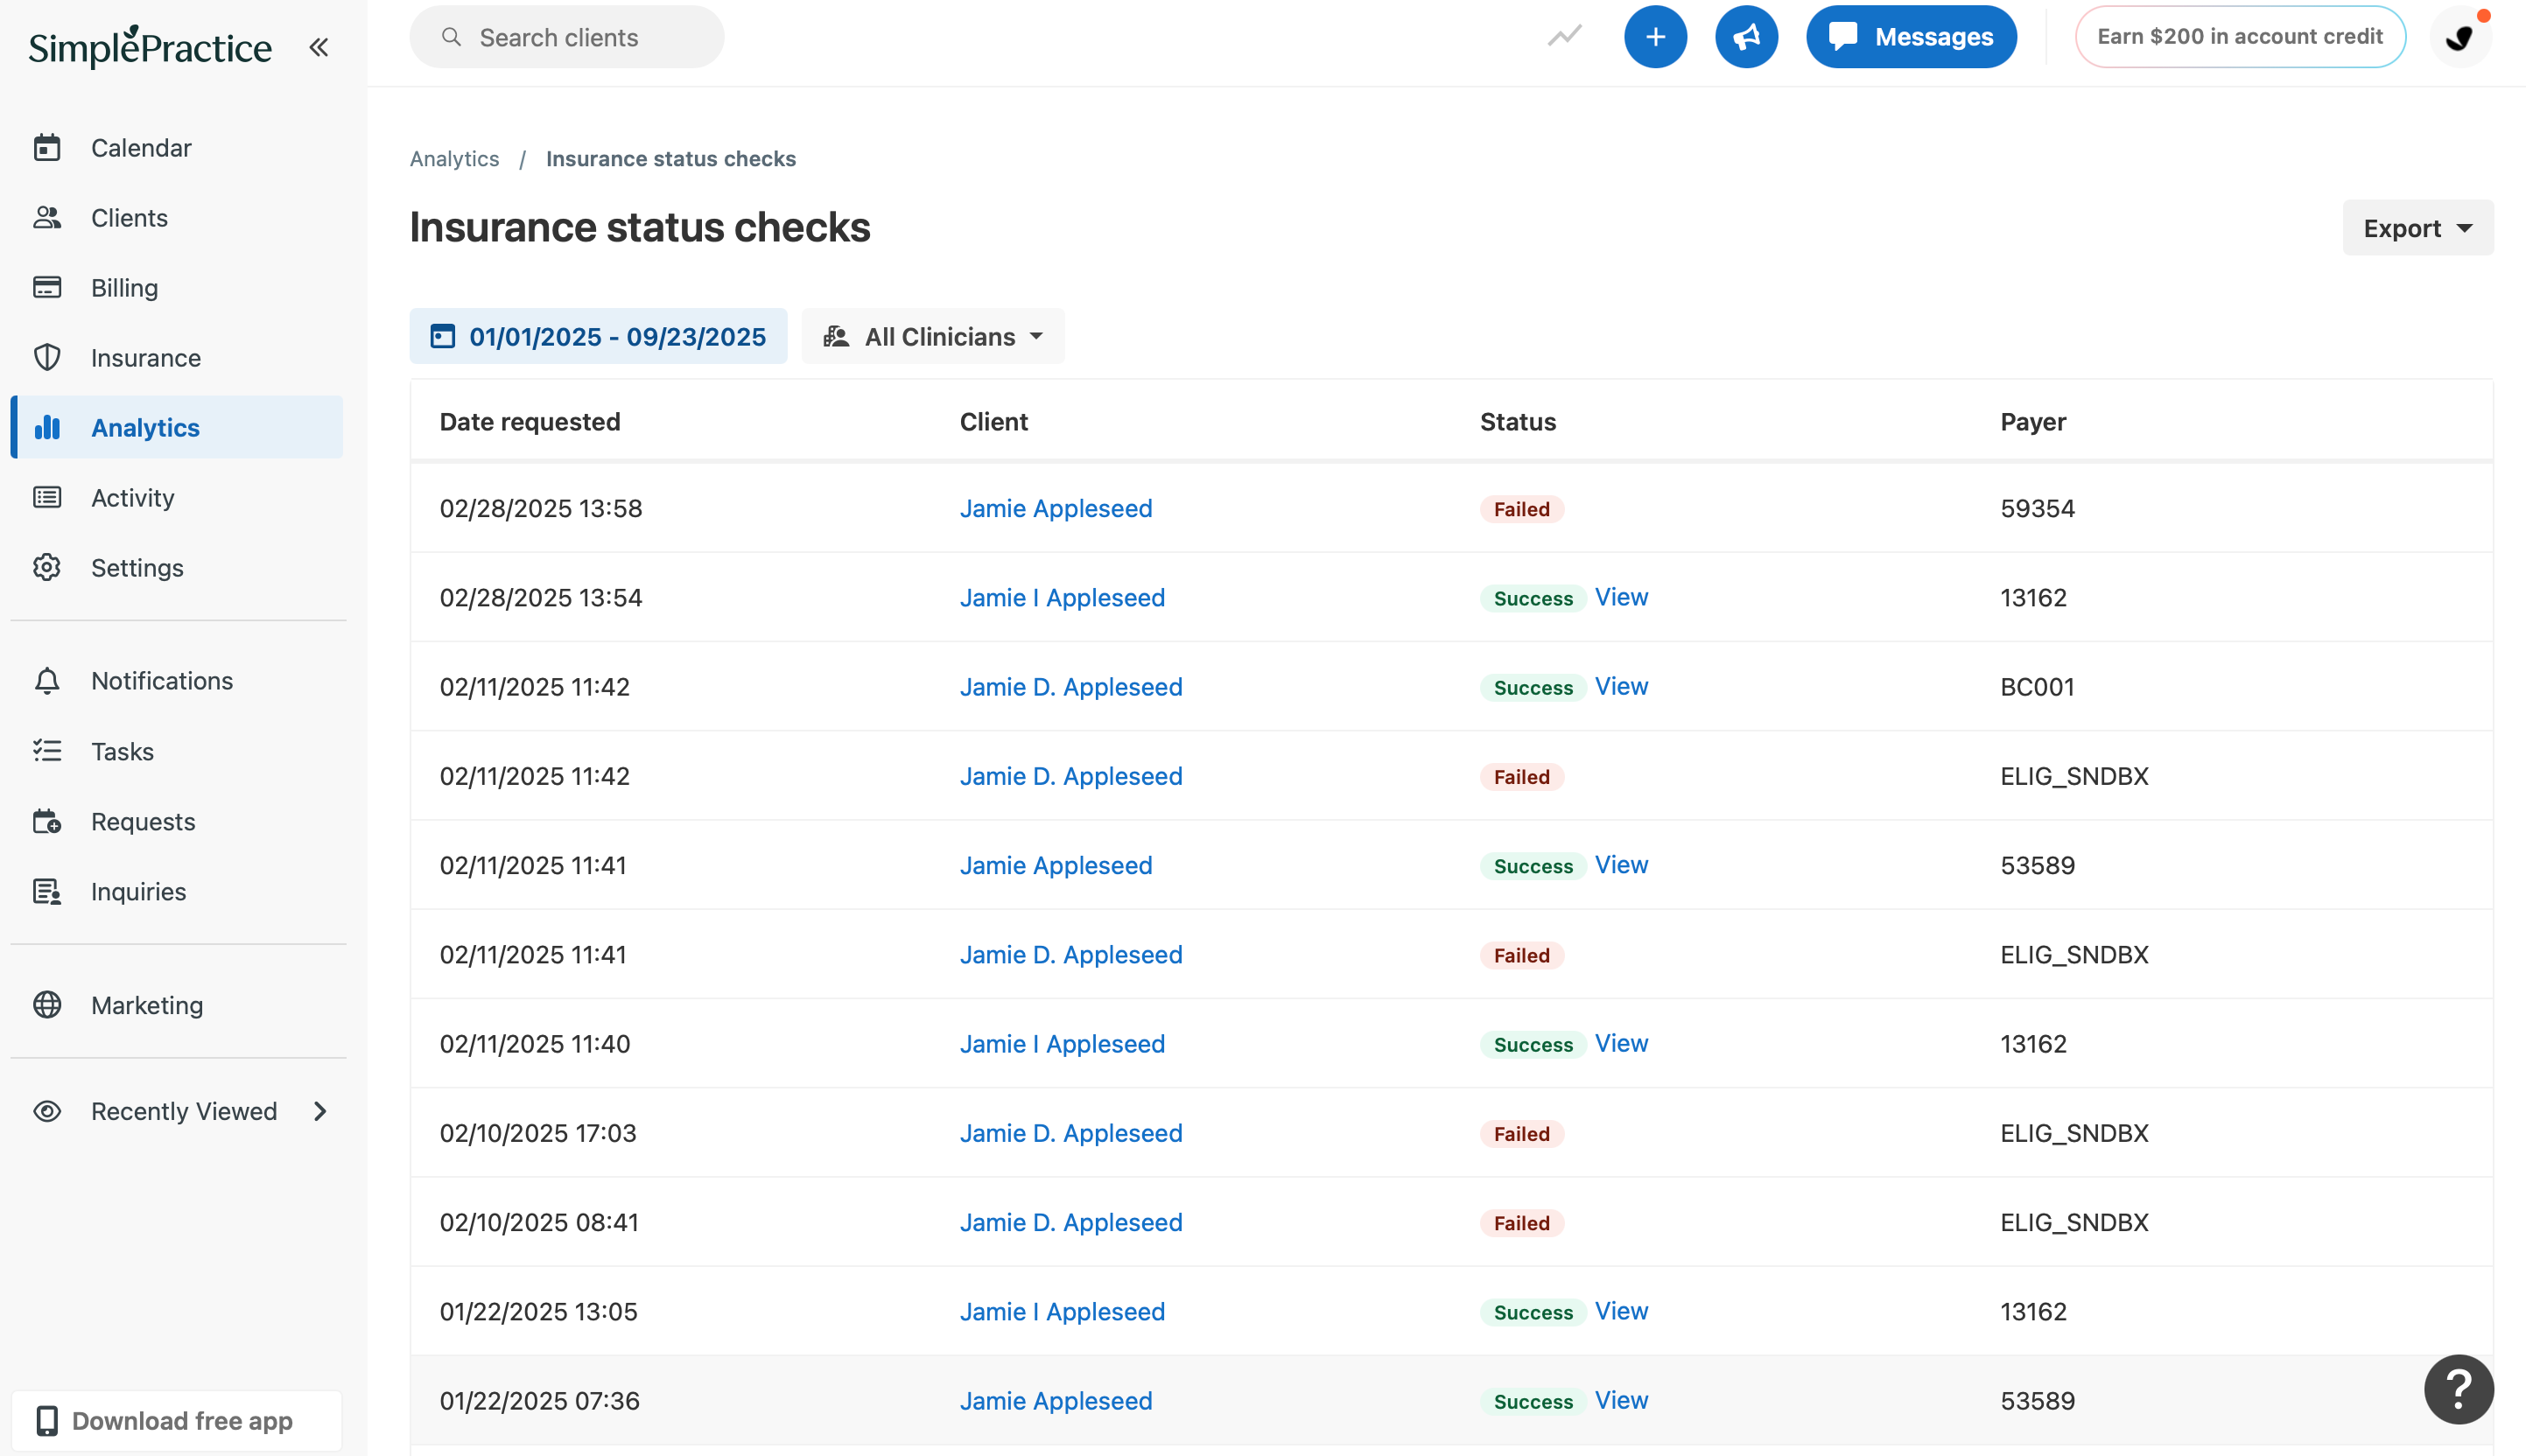Screen dimensions: 2526x1456
Task: Open Tasks using the checklist icon
Action: click(x=48, y=751)
